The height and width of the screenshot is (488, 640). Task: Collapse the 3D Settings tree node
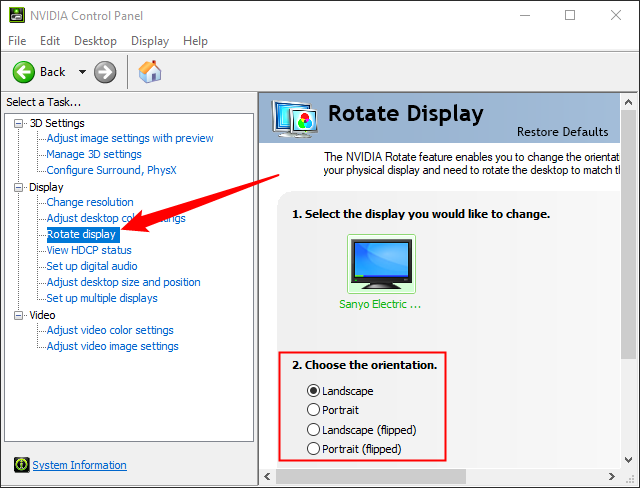click(x=19, y=123)
